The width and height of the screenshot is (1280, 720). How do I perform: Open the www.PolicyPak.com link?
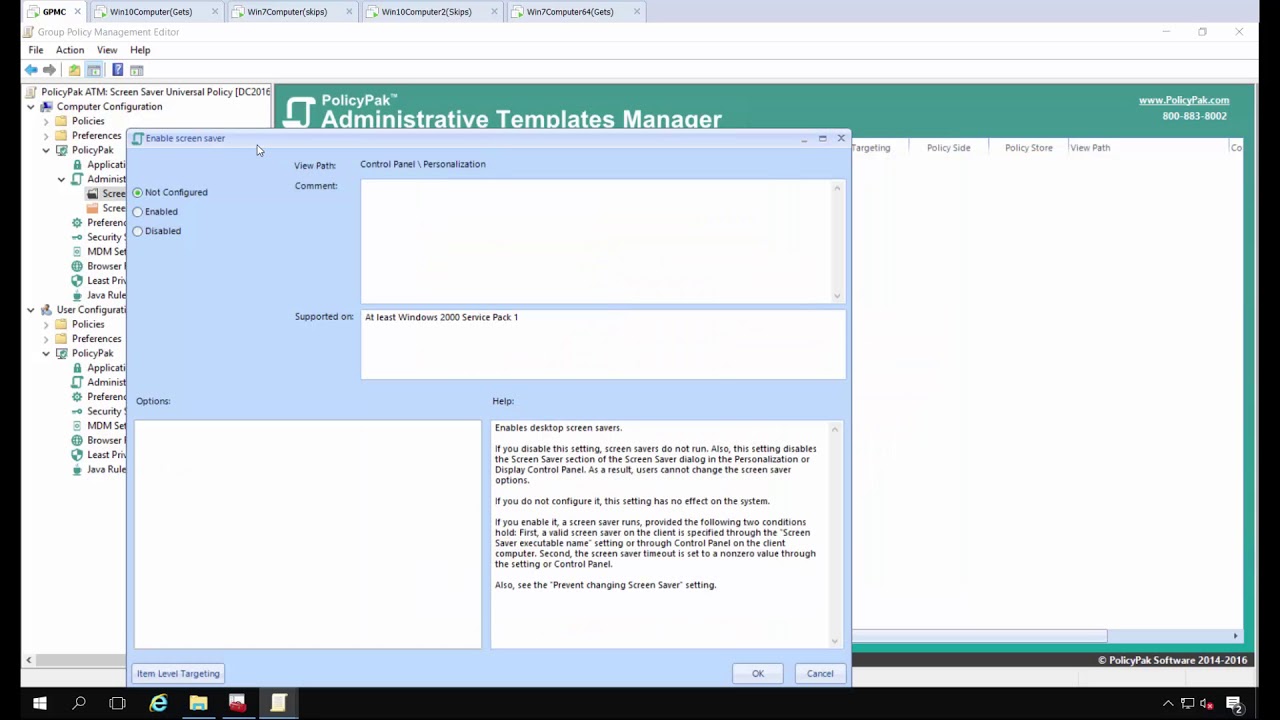tap(1184, 100)
